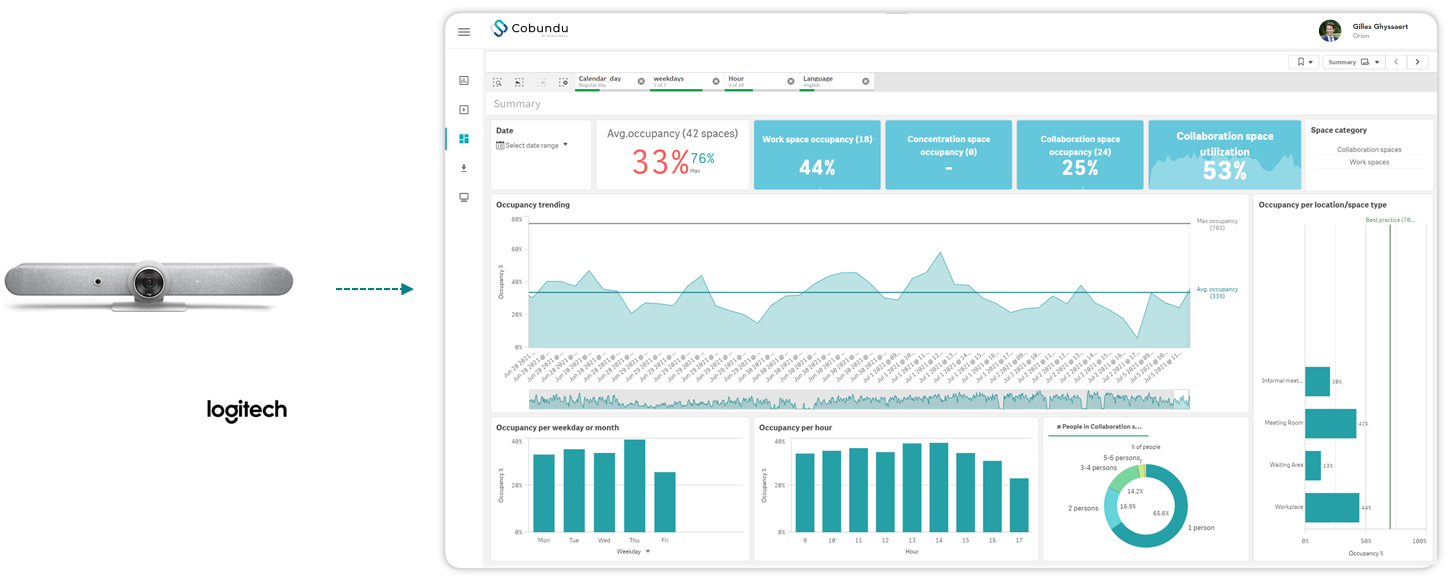Image resolution: width=1450 pixels, height=581 pixels.
Task: Open the chart report sidebar icon
Action: (464, 80)
